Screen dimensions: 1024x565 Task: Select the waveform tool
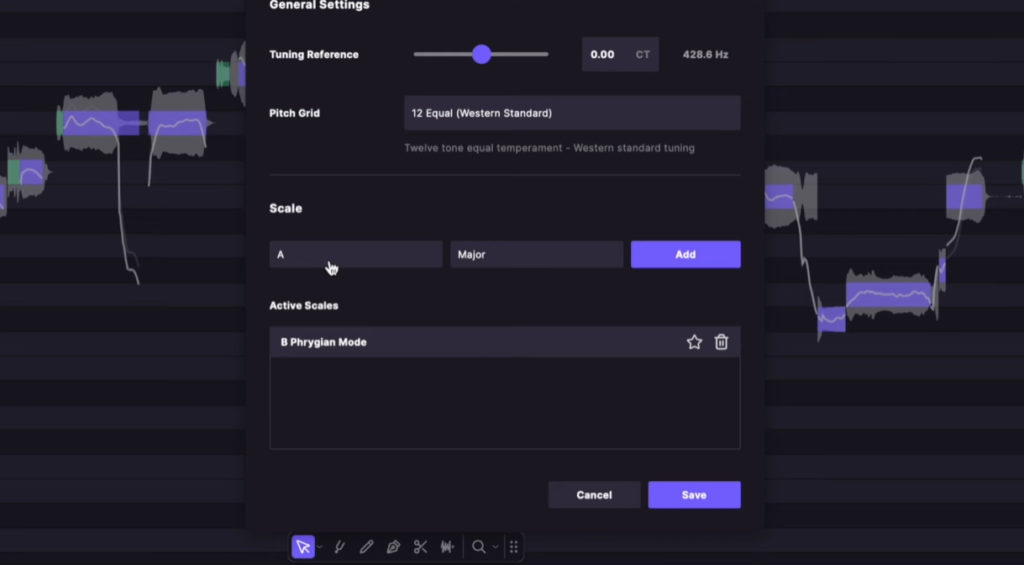447,547
